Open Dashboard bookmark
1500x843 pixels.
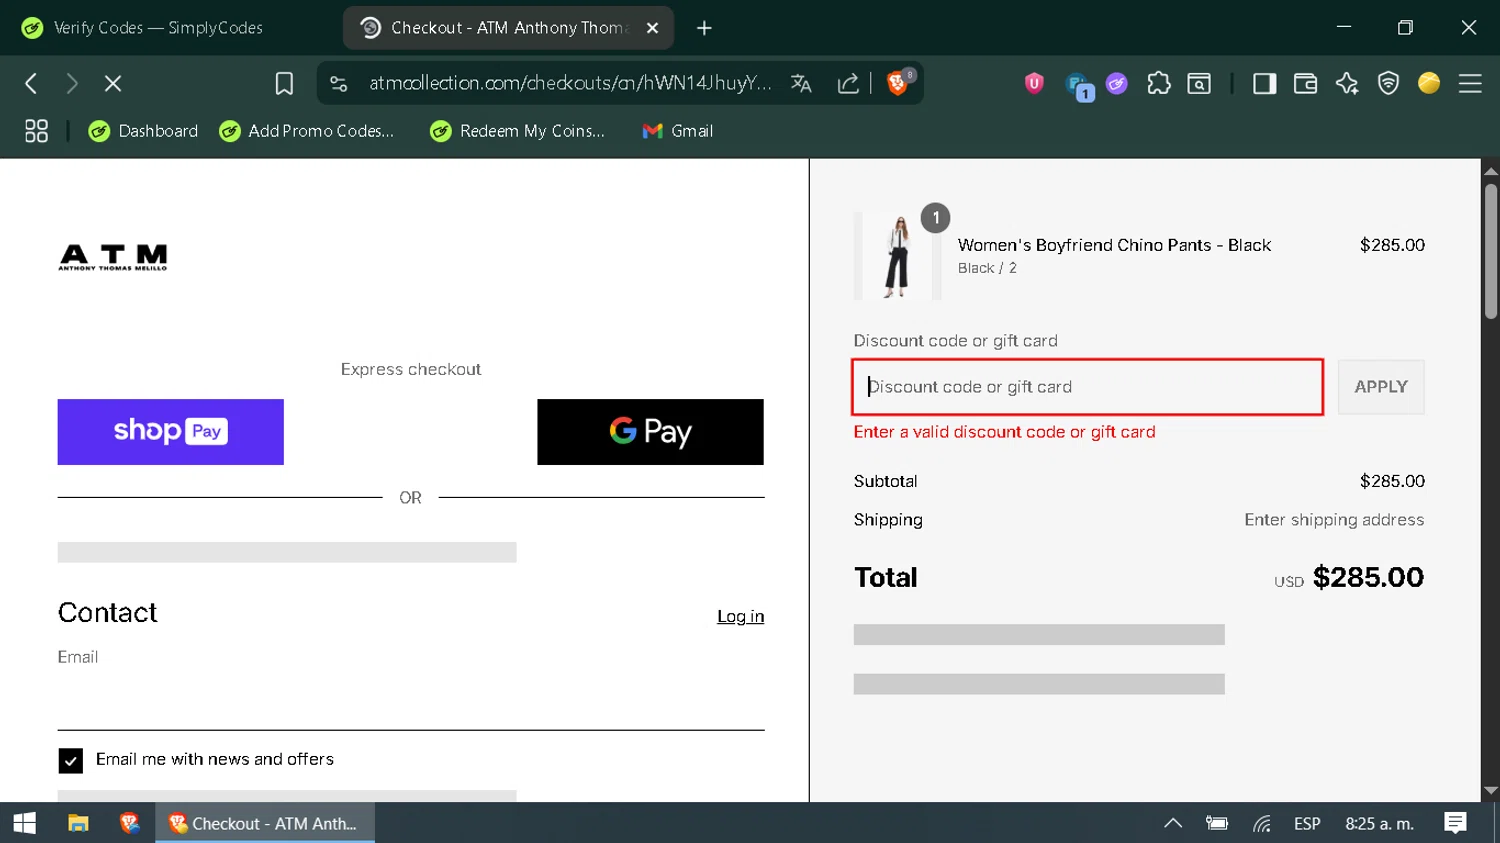(x=143, y=131)
